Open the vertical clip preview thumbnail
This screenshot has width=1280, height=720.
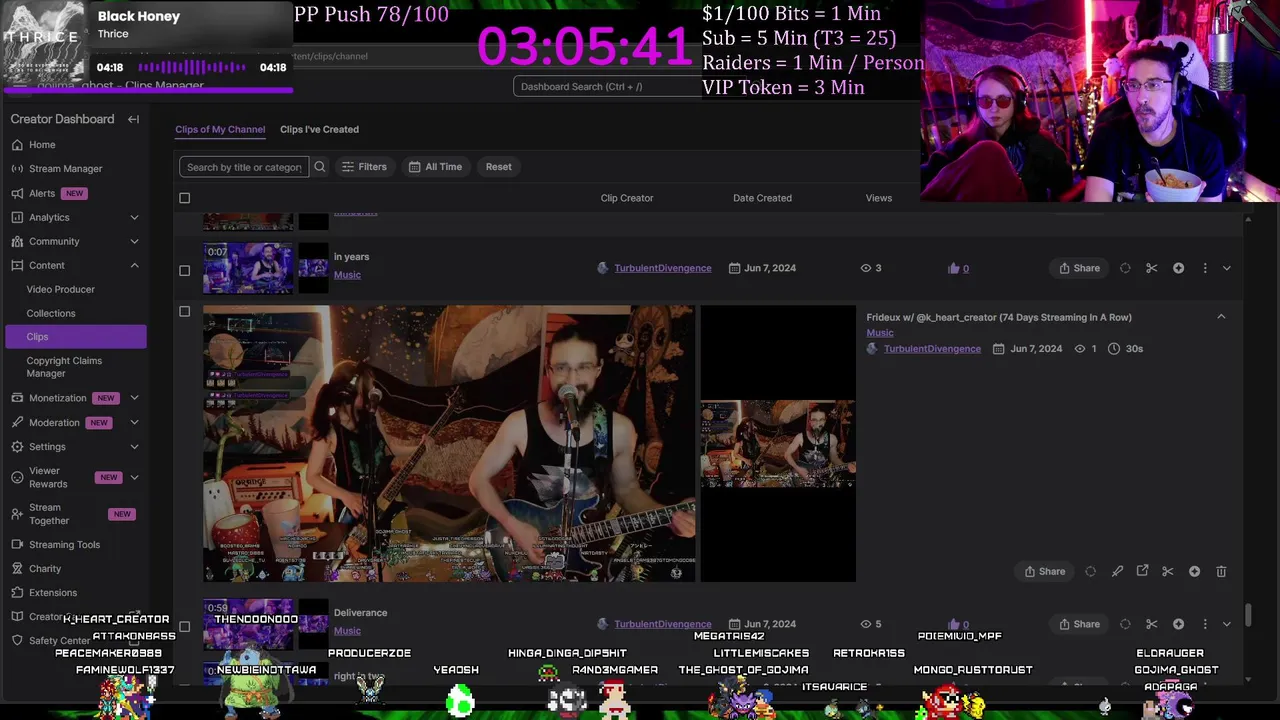click(778, 443)
